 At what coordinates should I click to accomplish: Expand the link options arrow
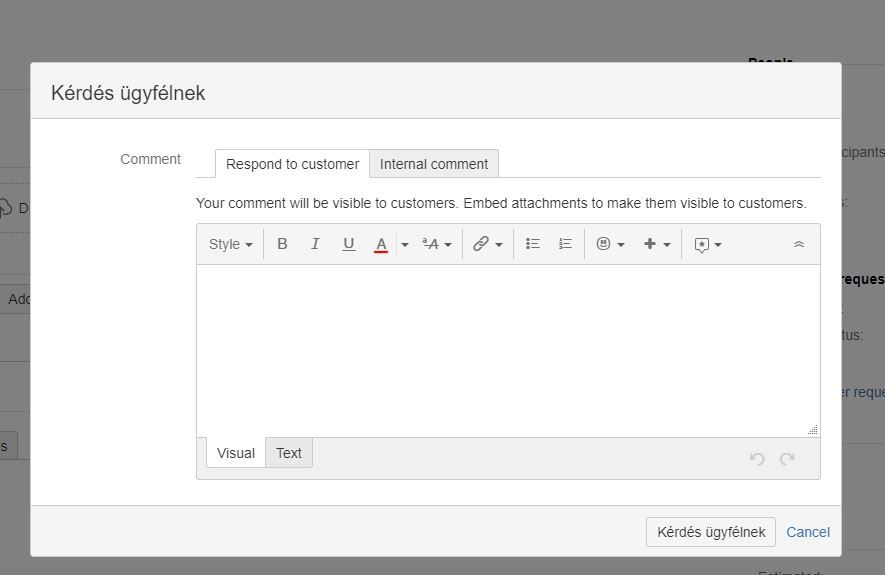pos(499,244)
